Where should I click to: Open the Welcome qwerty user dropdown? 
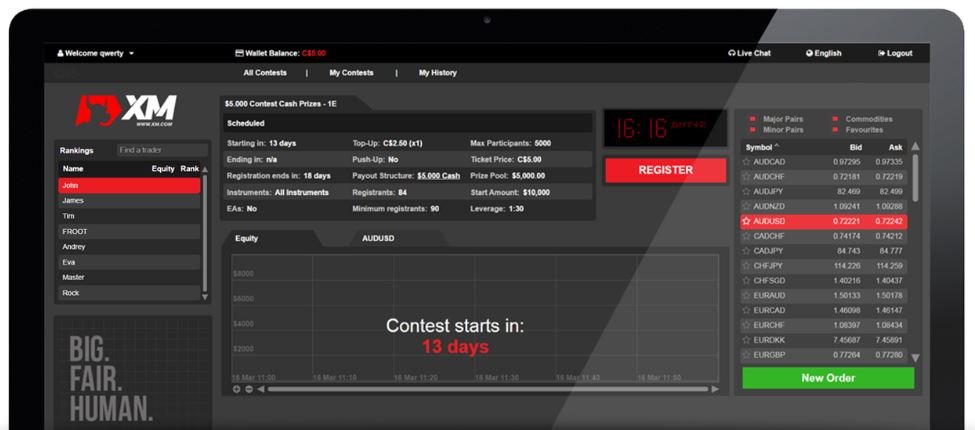96,53
